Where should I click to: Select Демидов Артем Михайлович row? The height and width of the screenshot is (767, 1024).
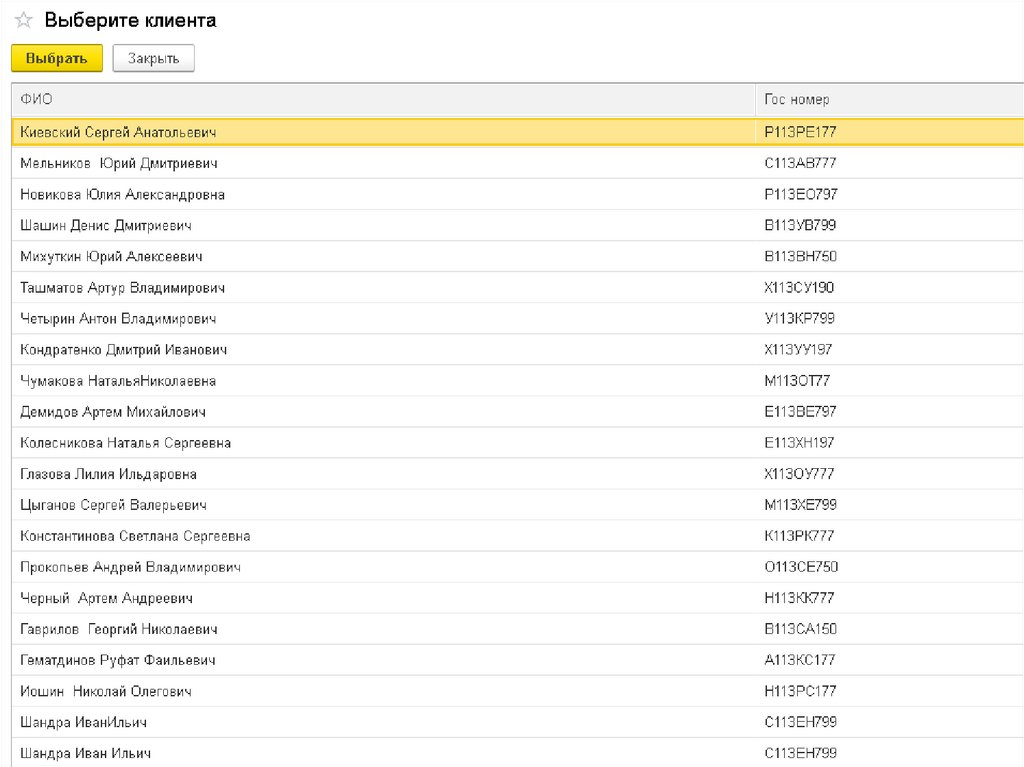[x=113, y=412]
